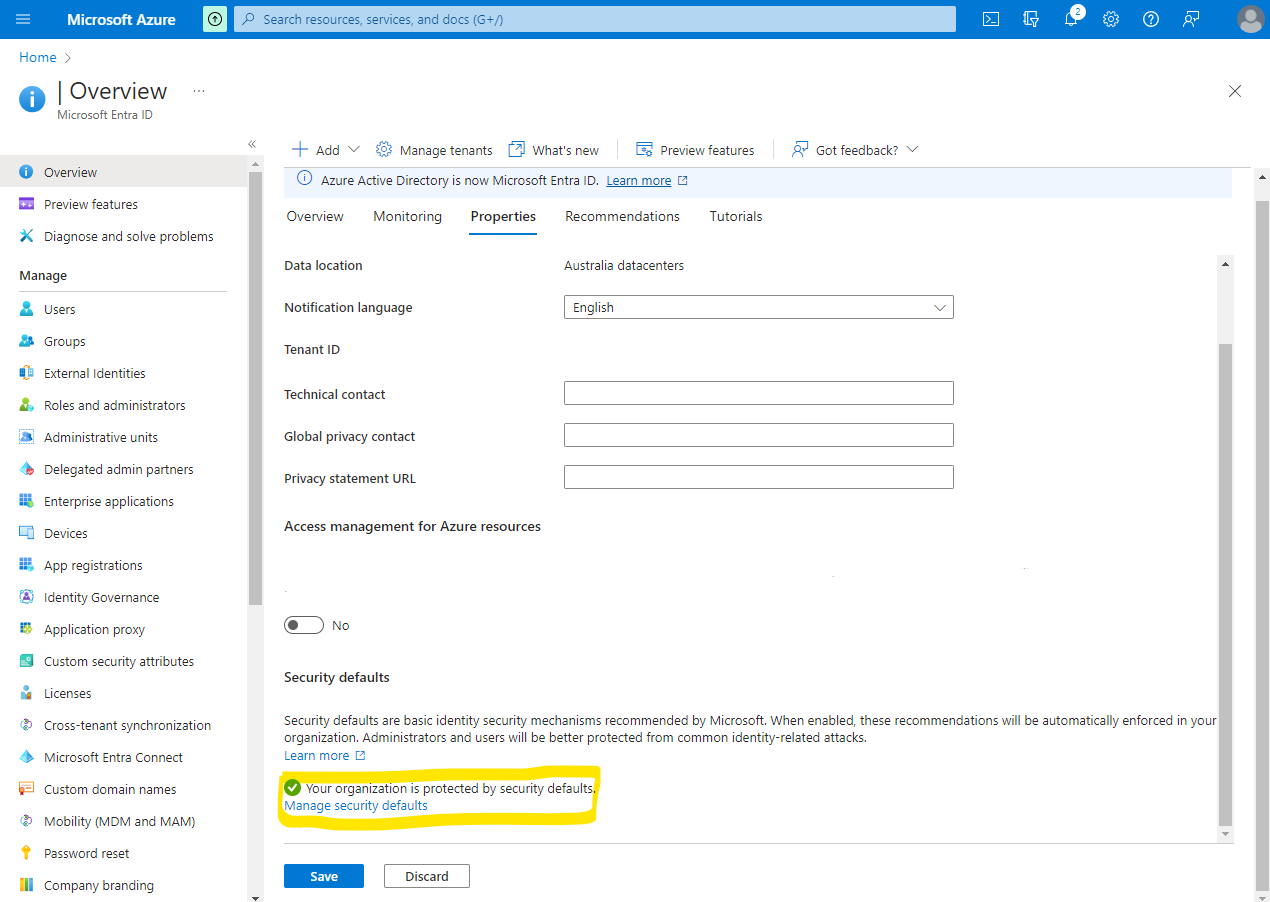Switch to the Overview tab
Viewport: 1270px width, 902px height.
(x=315, y=216)
